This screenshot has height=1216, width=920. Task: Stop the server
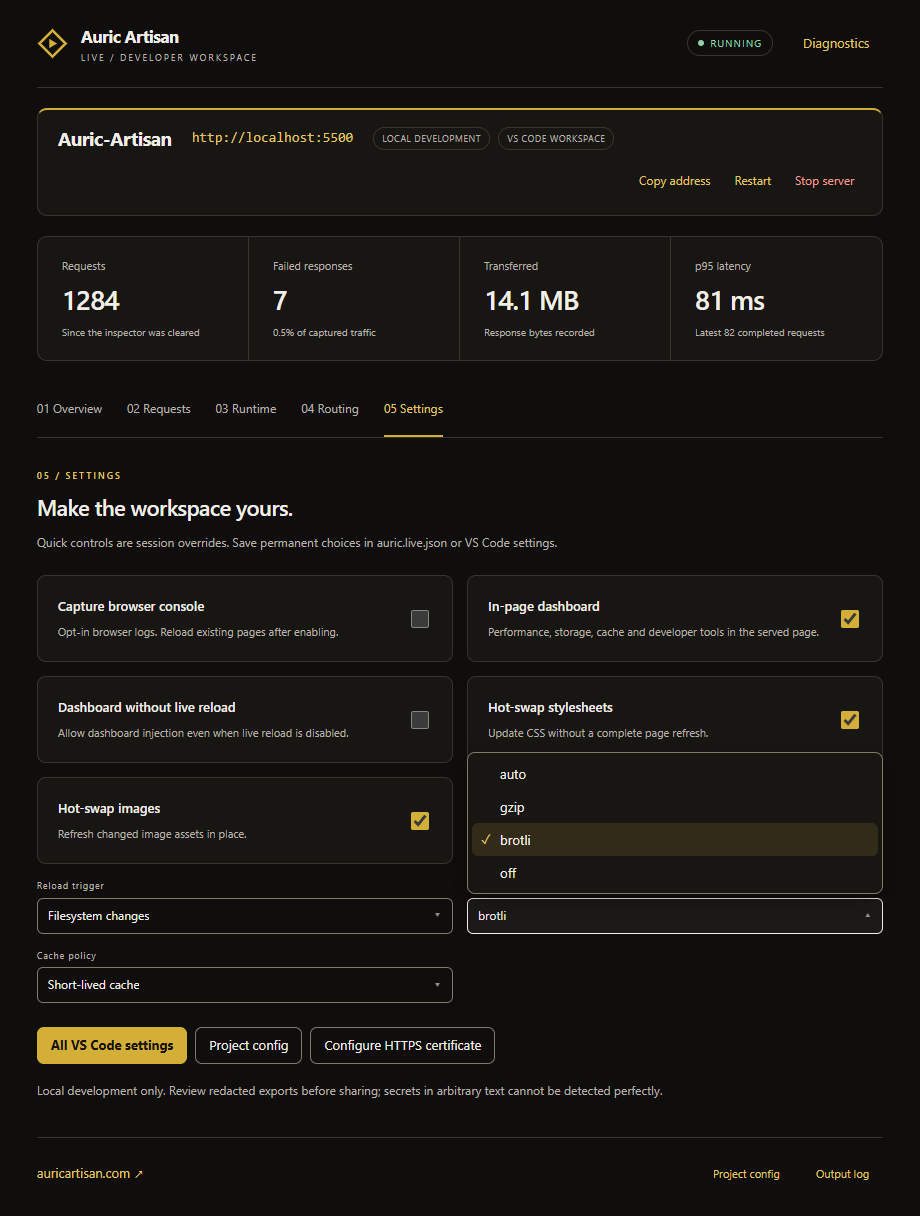825,181
